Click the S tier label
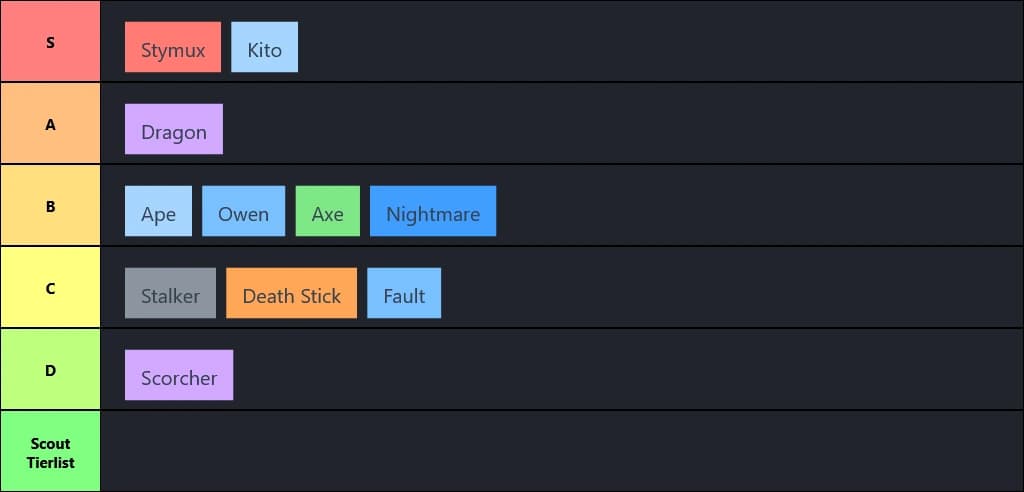The width and height of the screenshot is (1024, 492). pyautogui.click(x=50, y=42)
